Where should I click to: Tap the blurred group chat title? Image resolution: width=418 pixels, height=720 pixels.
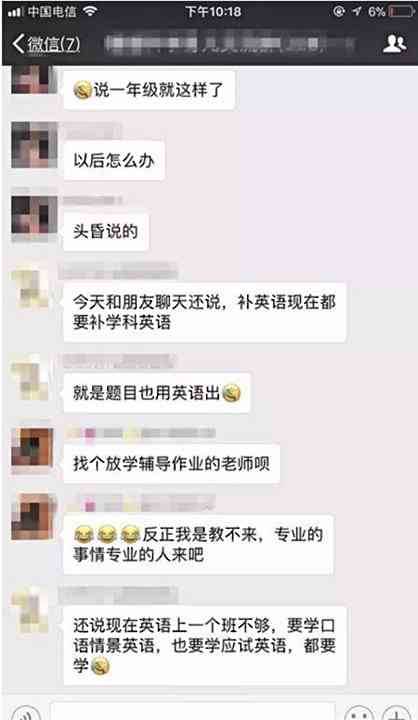pos(229,44)
